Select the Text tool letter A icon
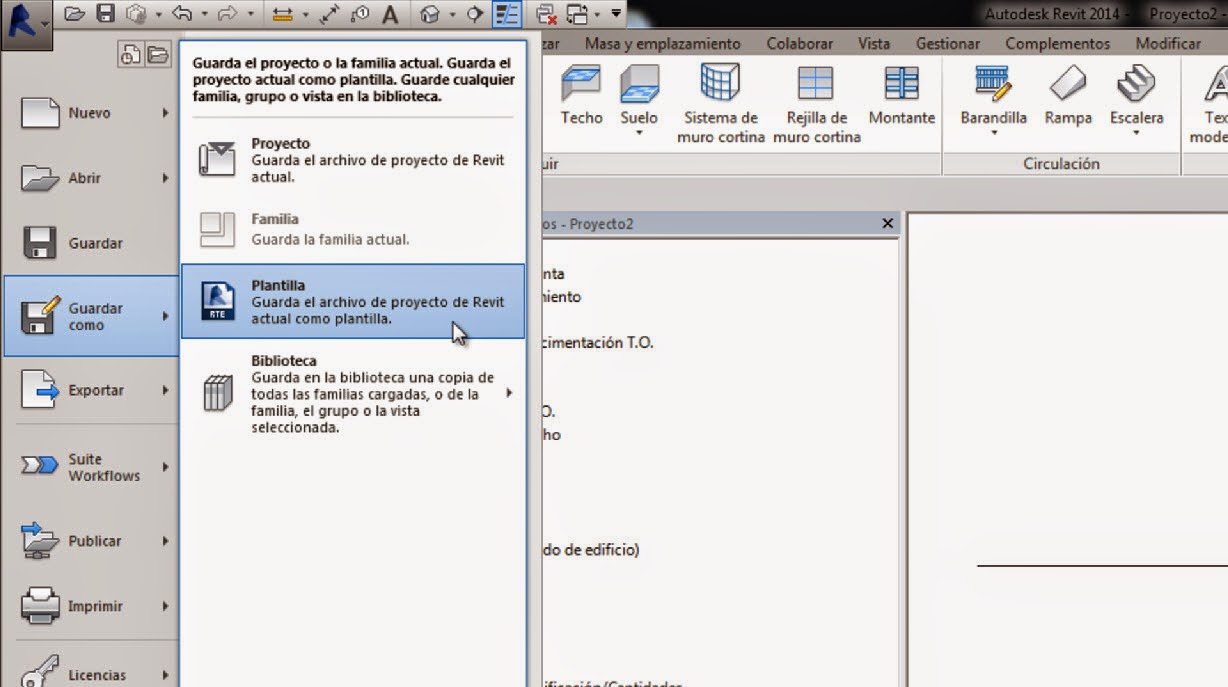1228x687 pixels. (390, 14)
